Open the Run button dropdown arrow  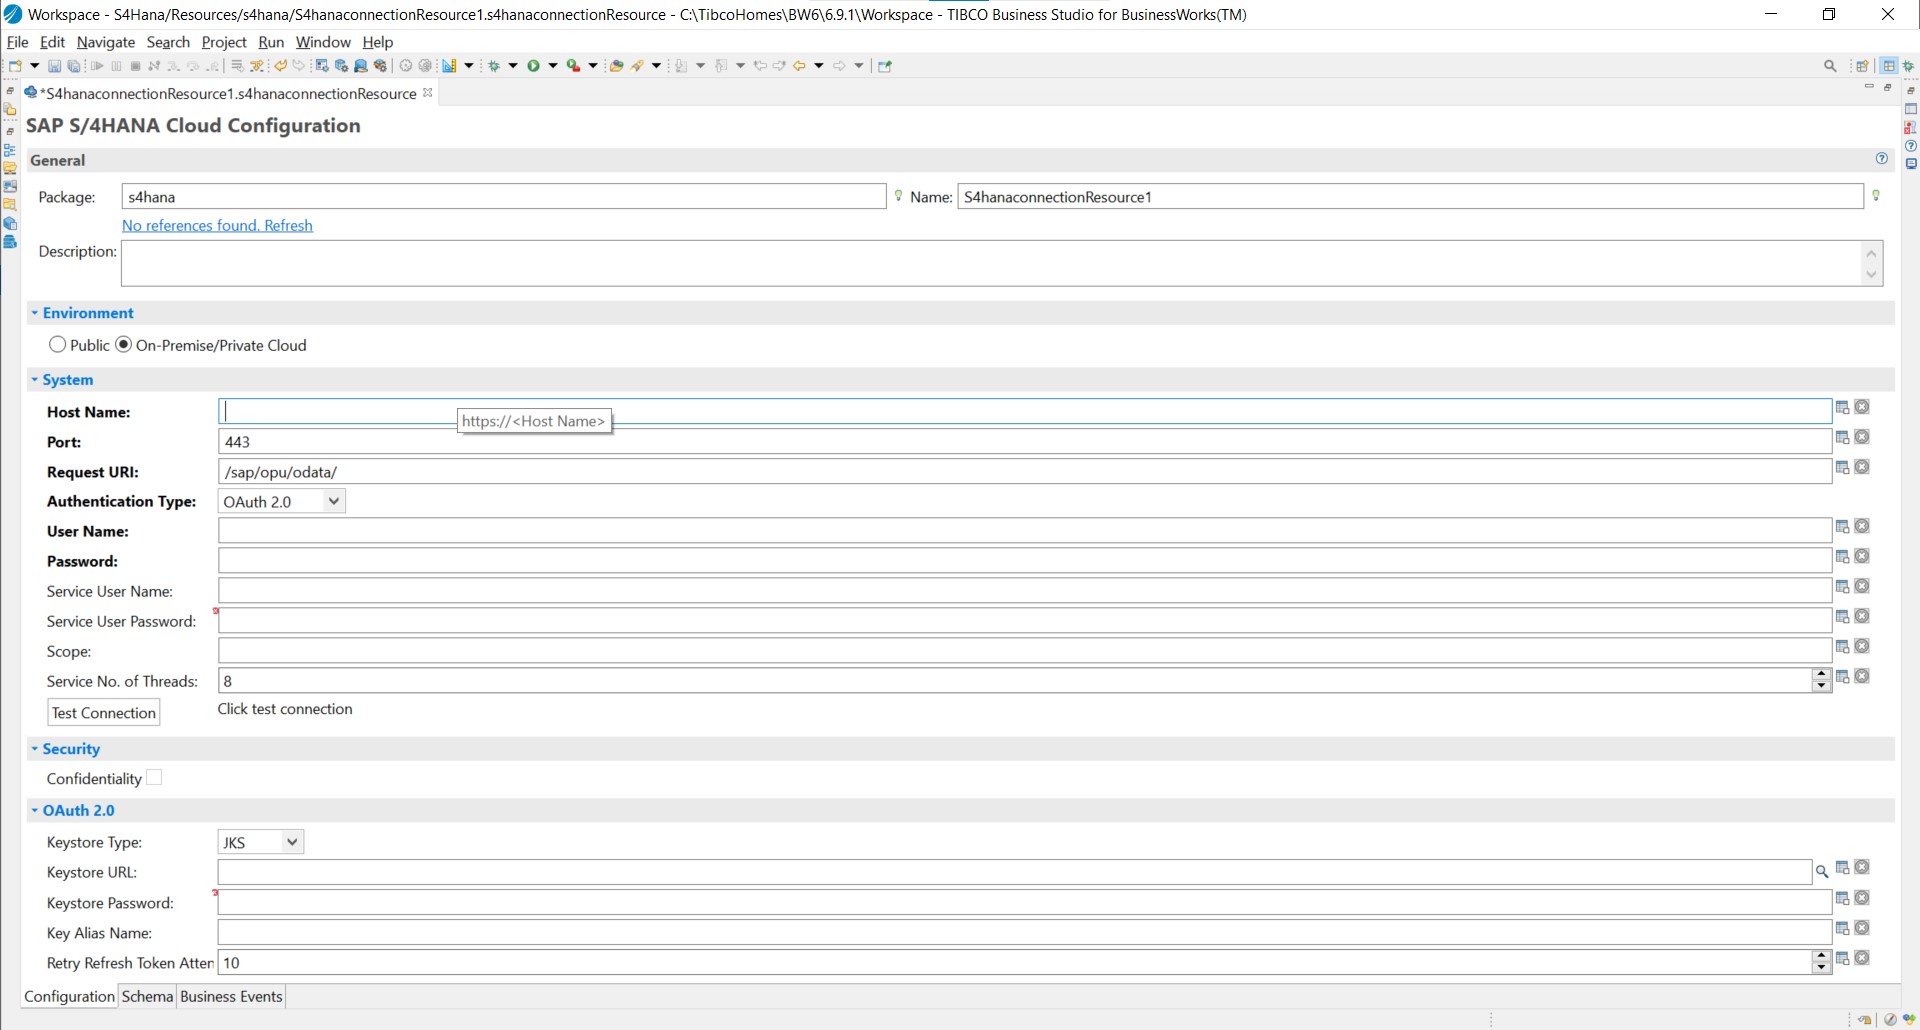(553, 66)
